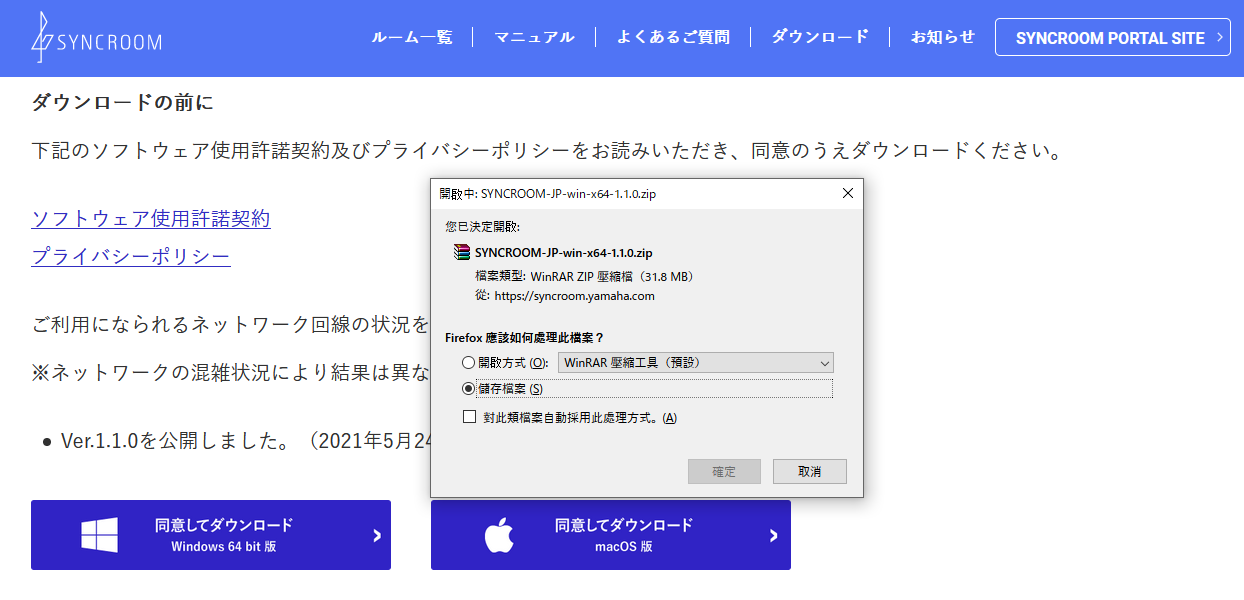The height and width of the screenshot is (600, 1244).
Task: Open the プライバシーポリシー link
Action: (x=131, y=257)
